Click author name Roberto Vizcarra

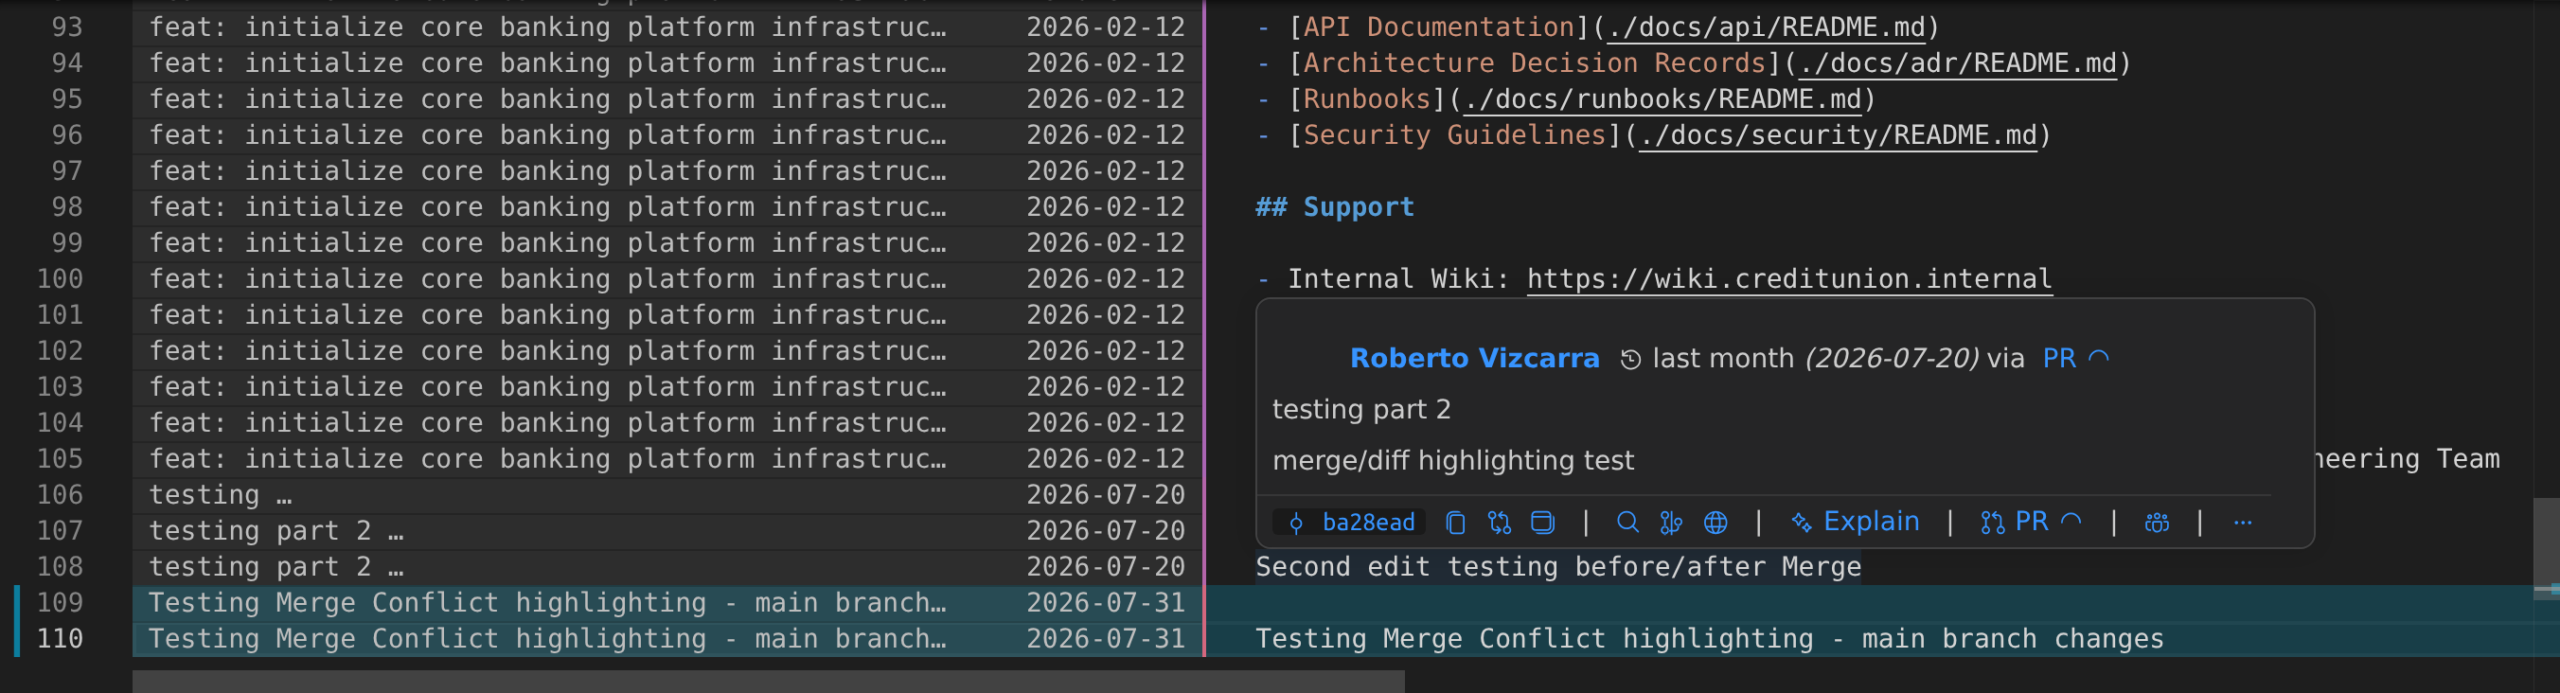(x=1474, y=358)
